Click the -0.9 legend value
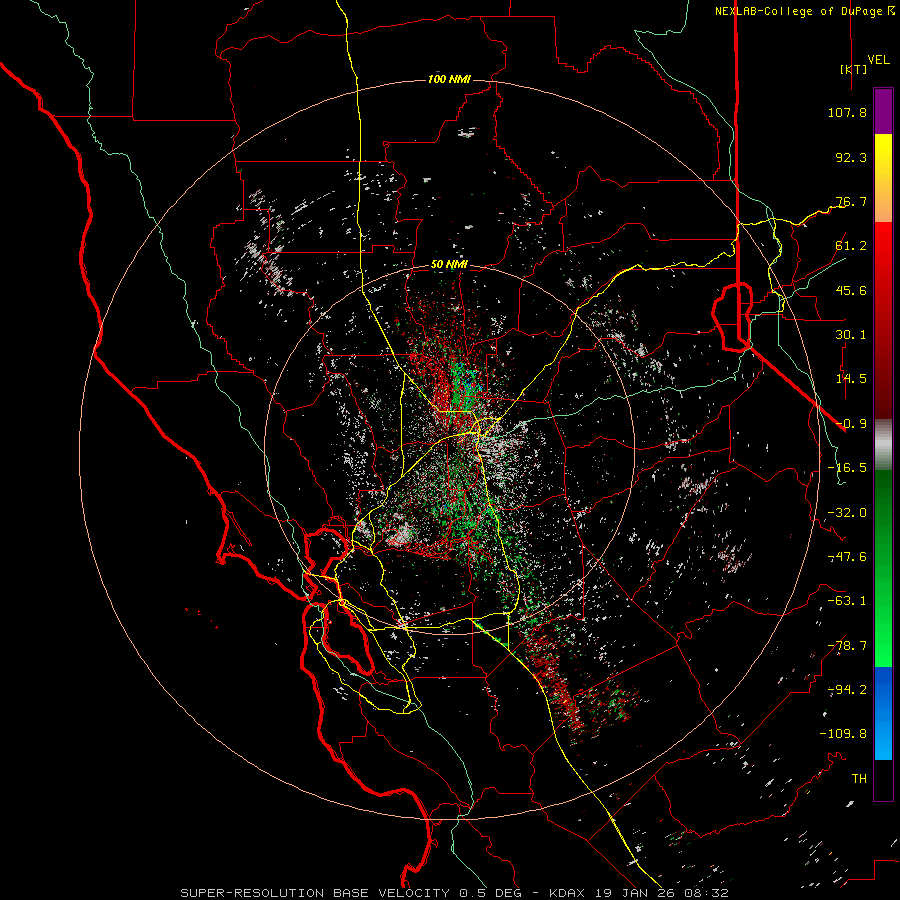This screenshot has width=900, height=900. pyautogui.click(x=851, y=424)
